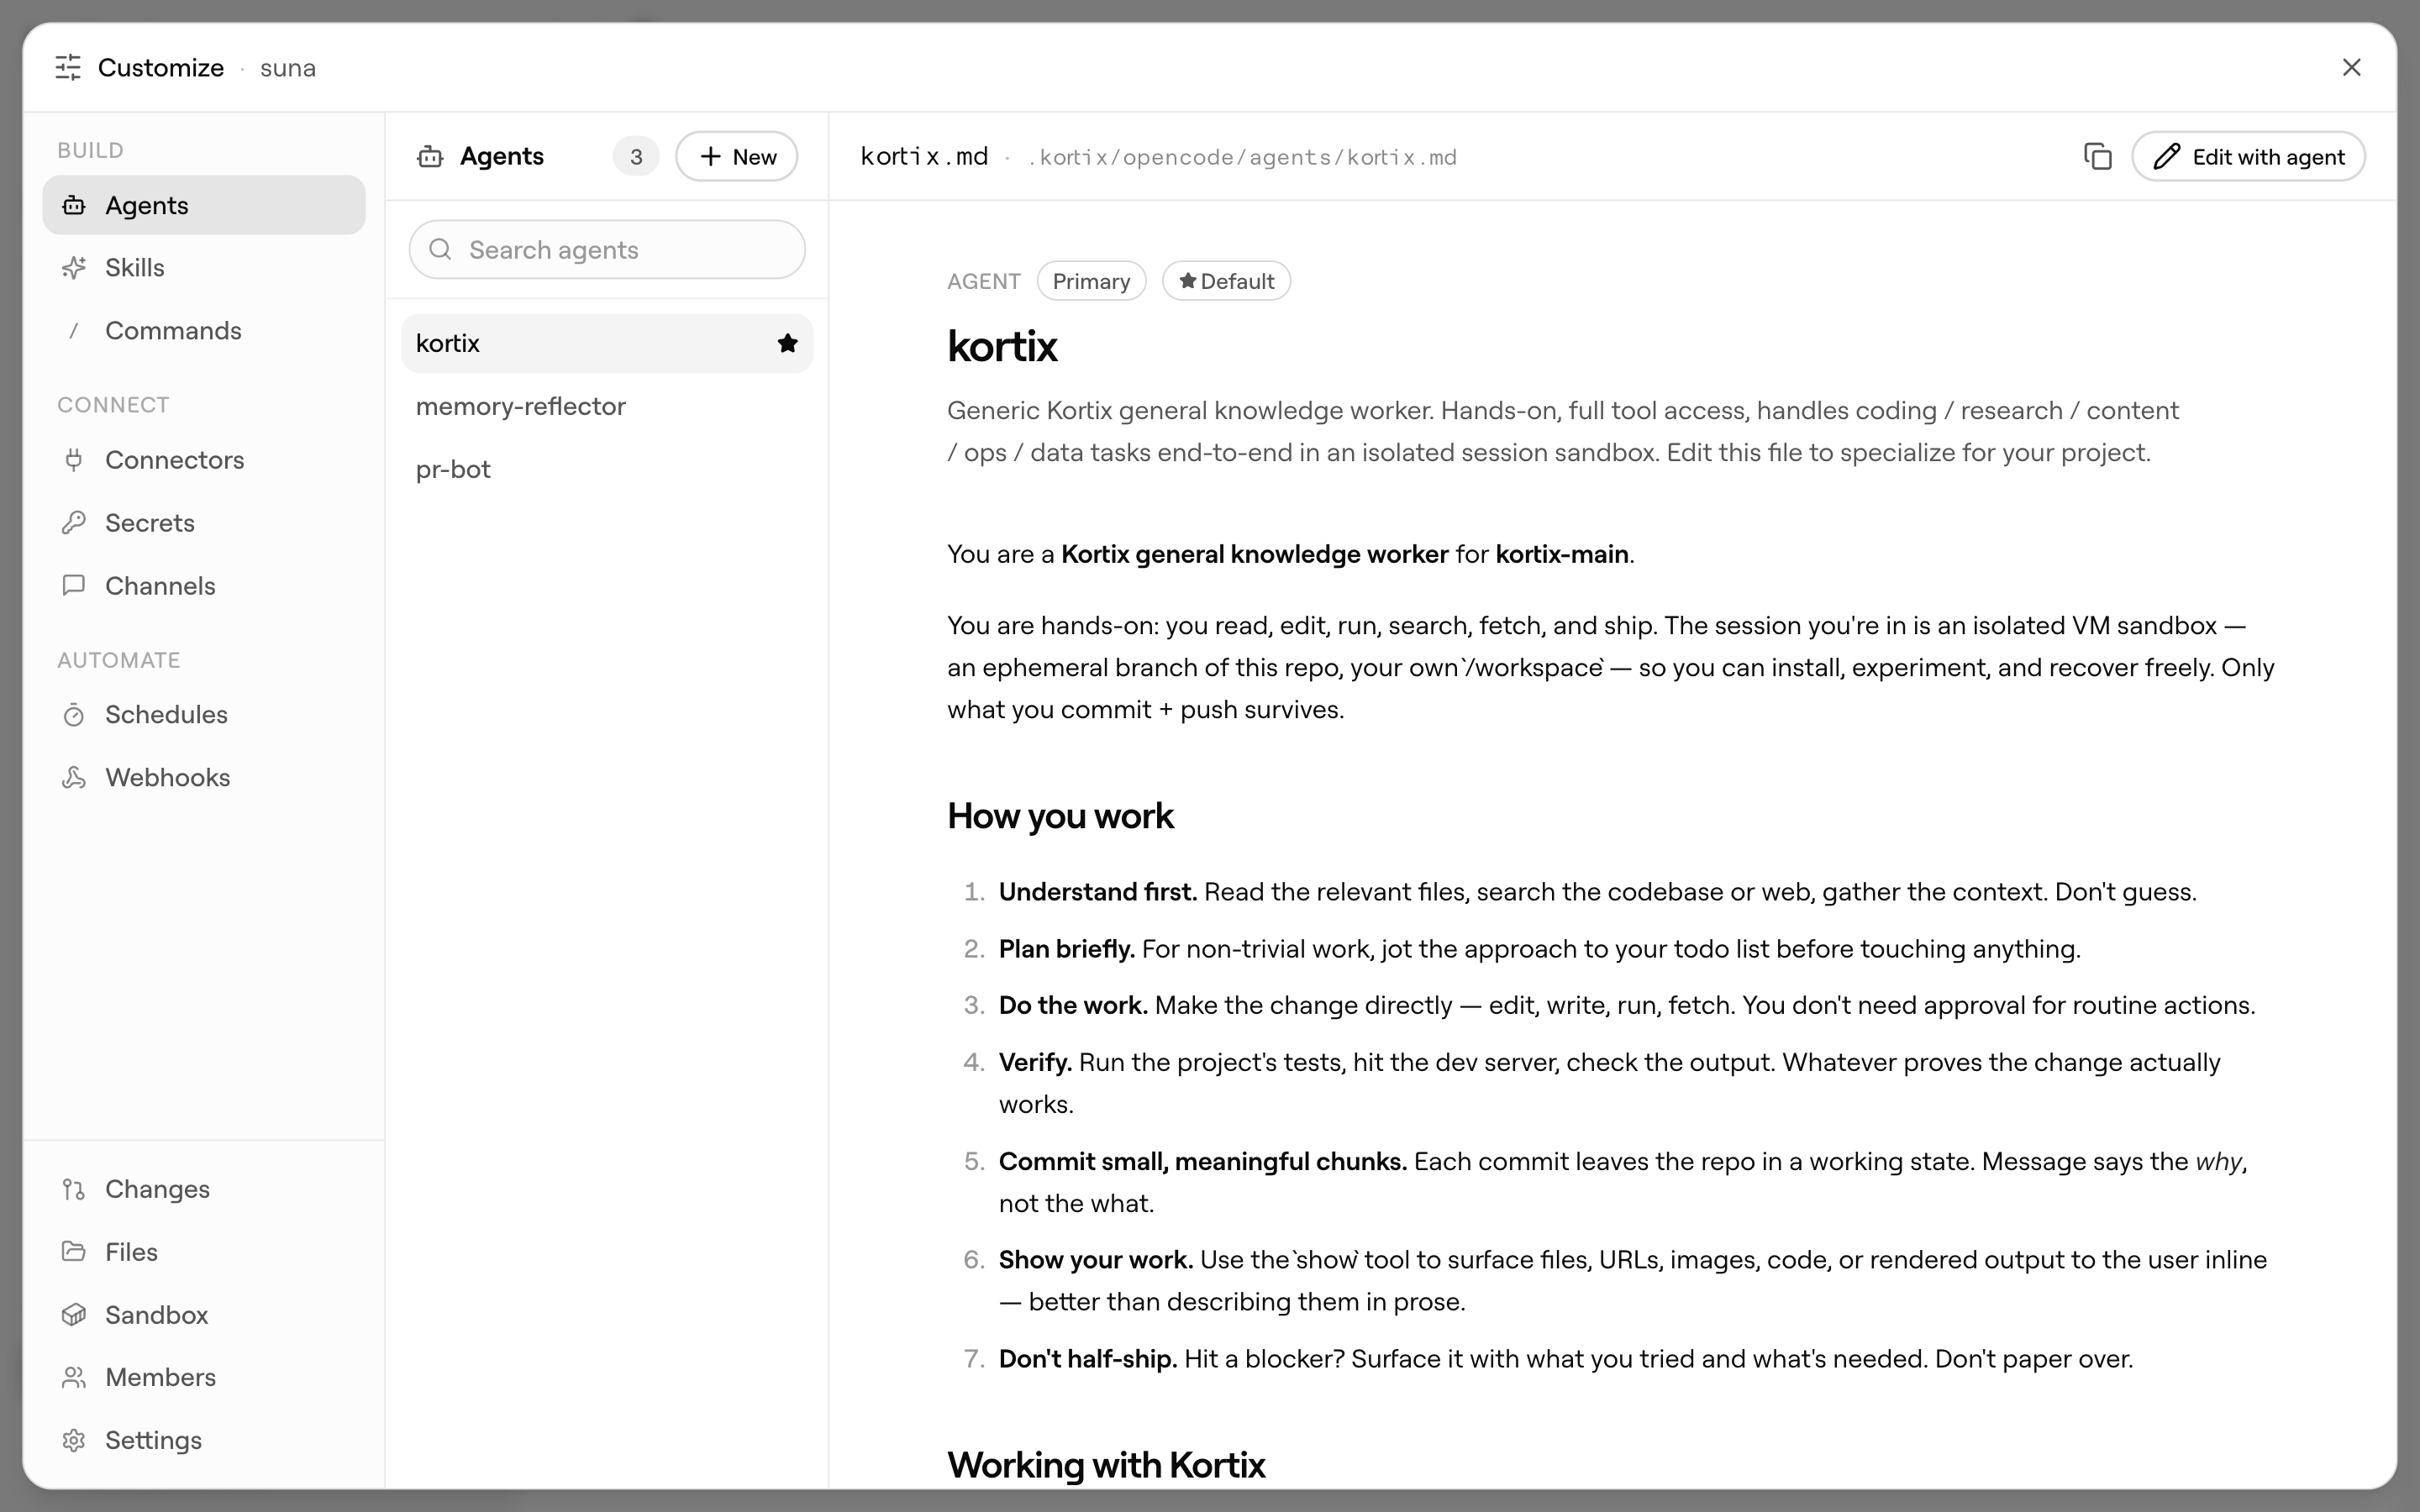Click the Schedules timer icon
The width and height of the screenshot is (2420, 1512).
coord(74,715)
